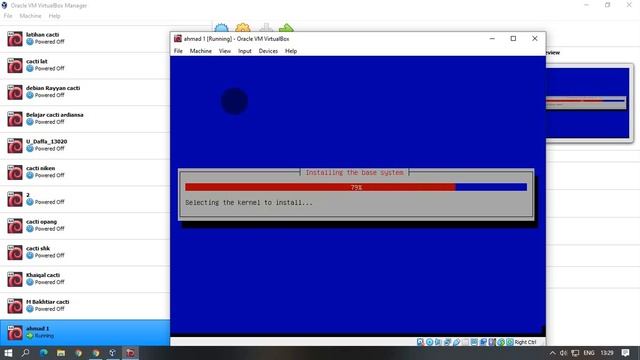The width and height of the screenshot is (640, 360).
Task: Select the 'debian Rayyan cacti' virtual machine
Action: (85, 92)
